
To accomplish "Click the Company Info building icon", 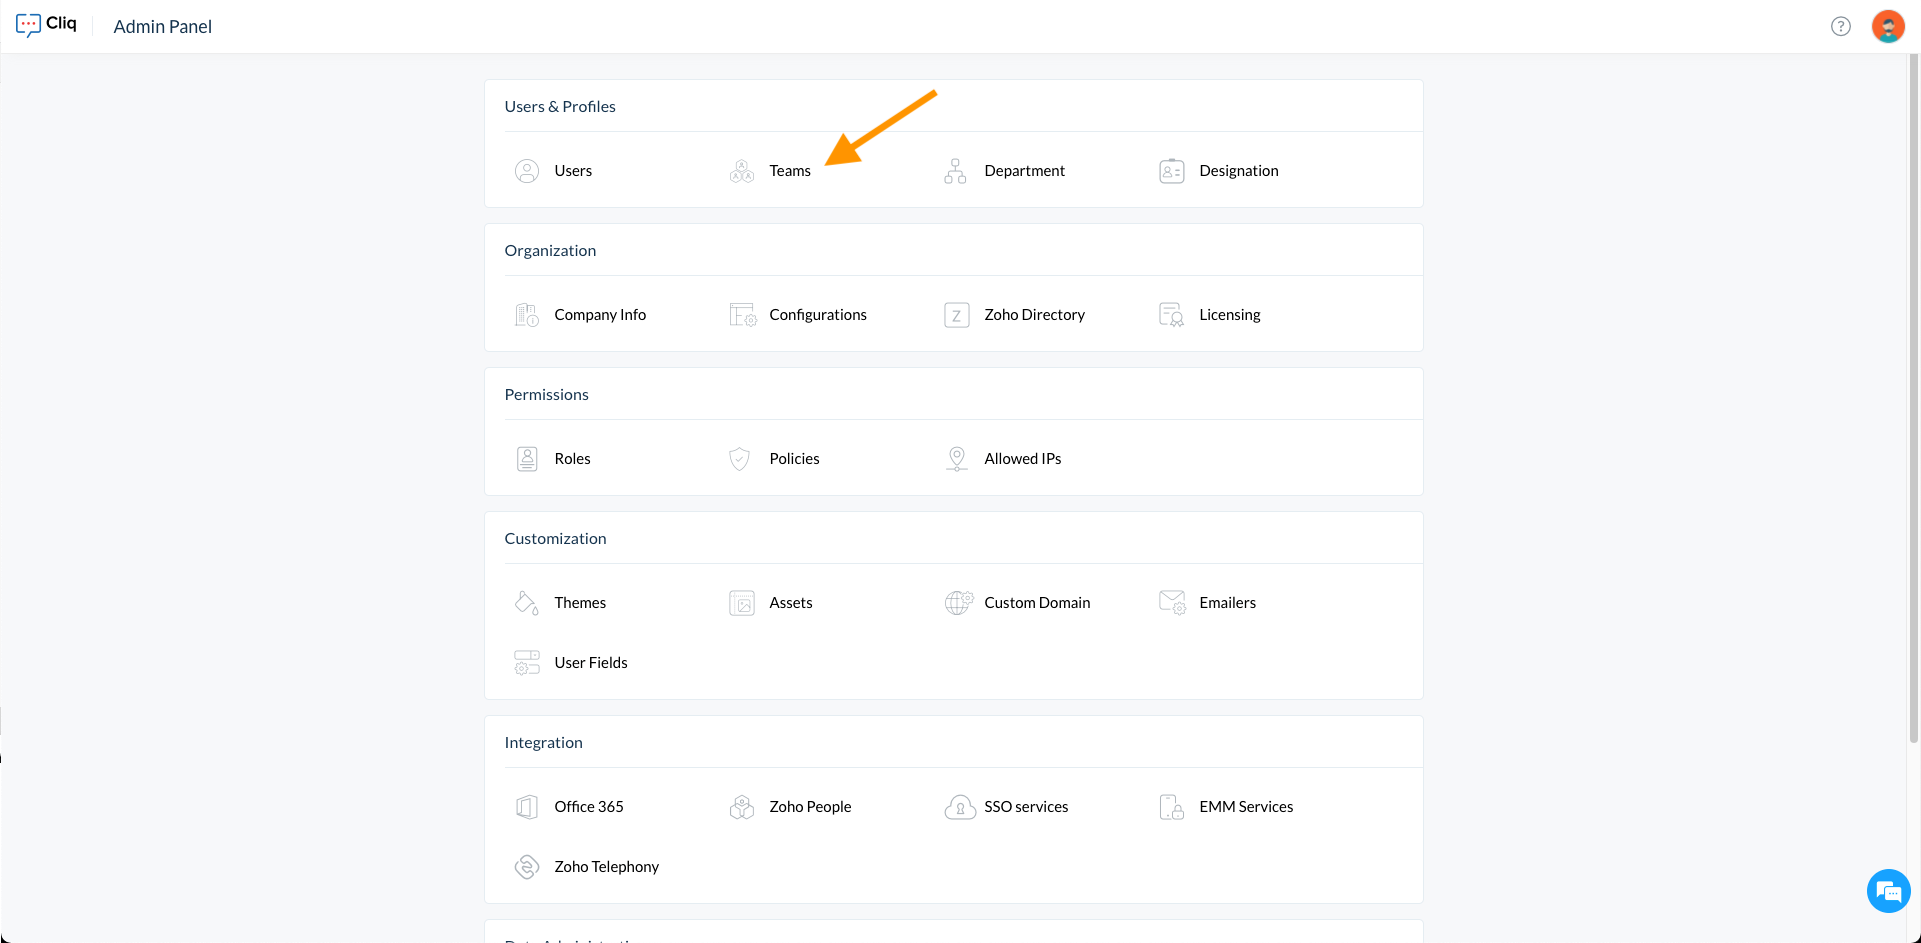I will (527, 315).
